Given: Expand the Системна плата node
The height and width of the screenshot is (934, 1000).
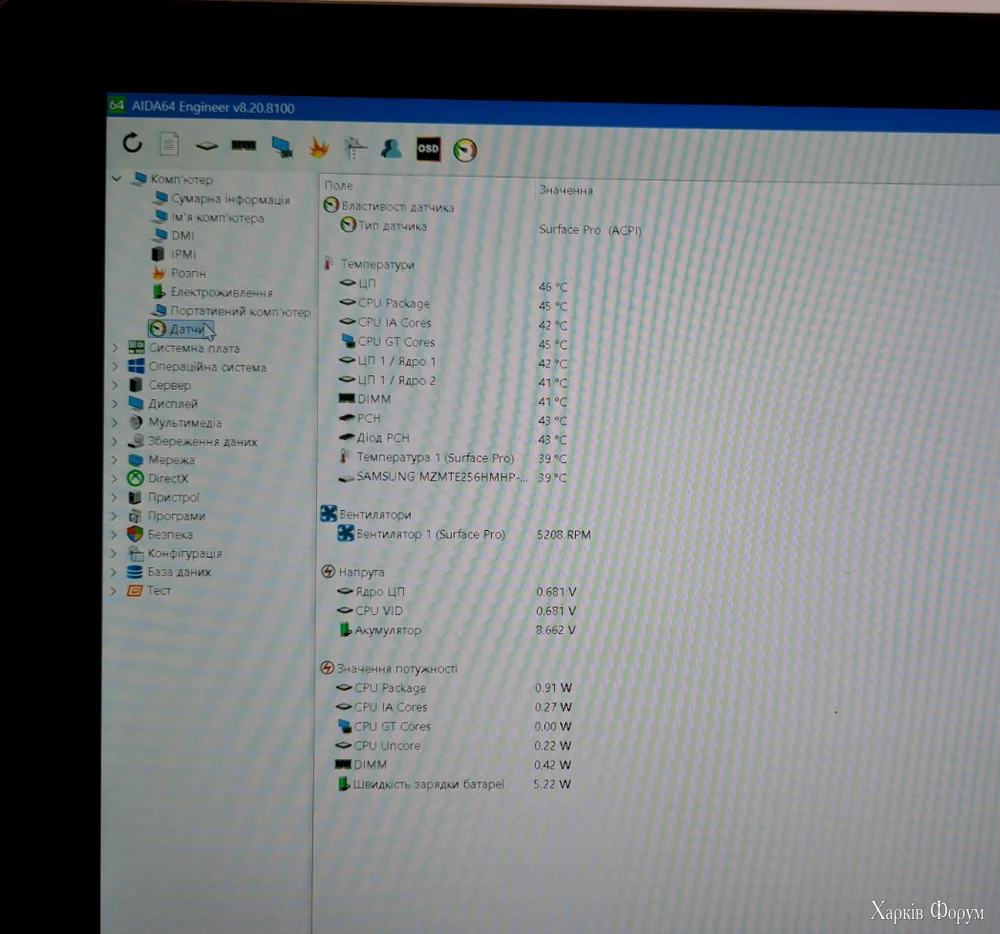Looking at the screenshot, I should (x=115, y=347).
